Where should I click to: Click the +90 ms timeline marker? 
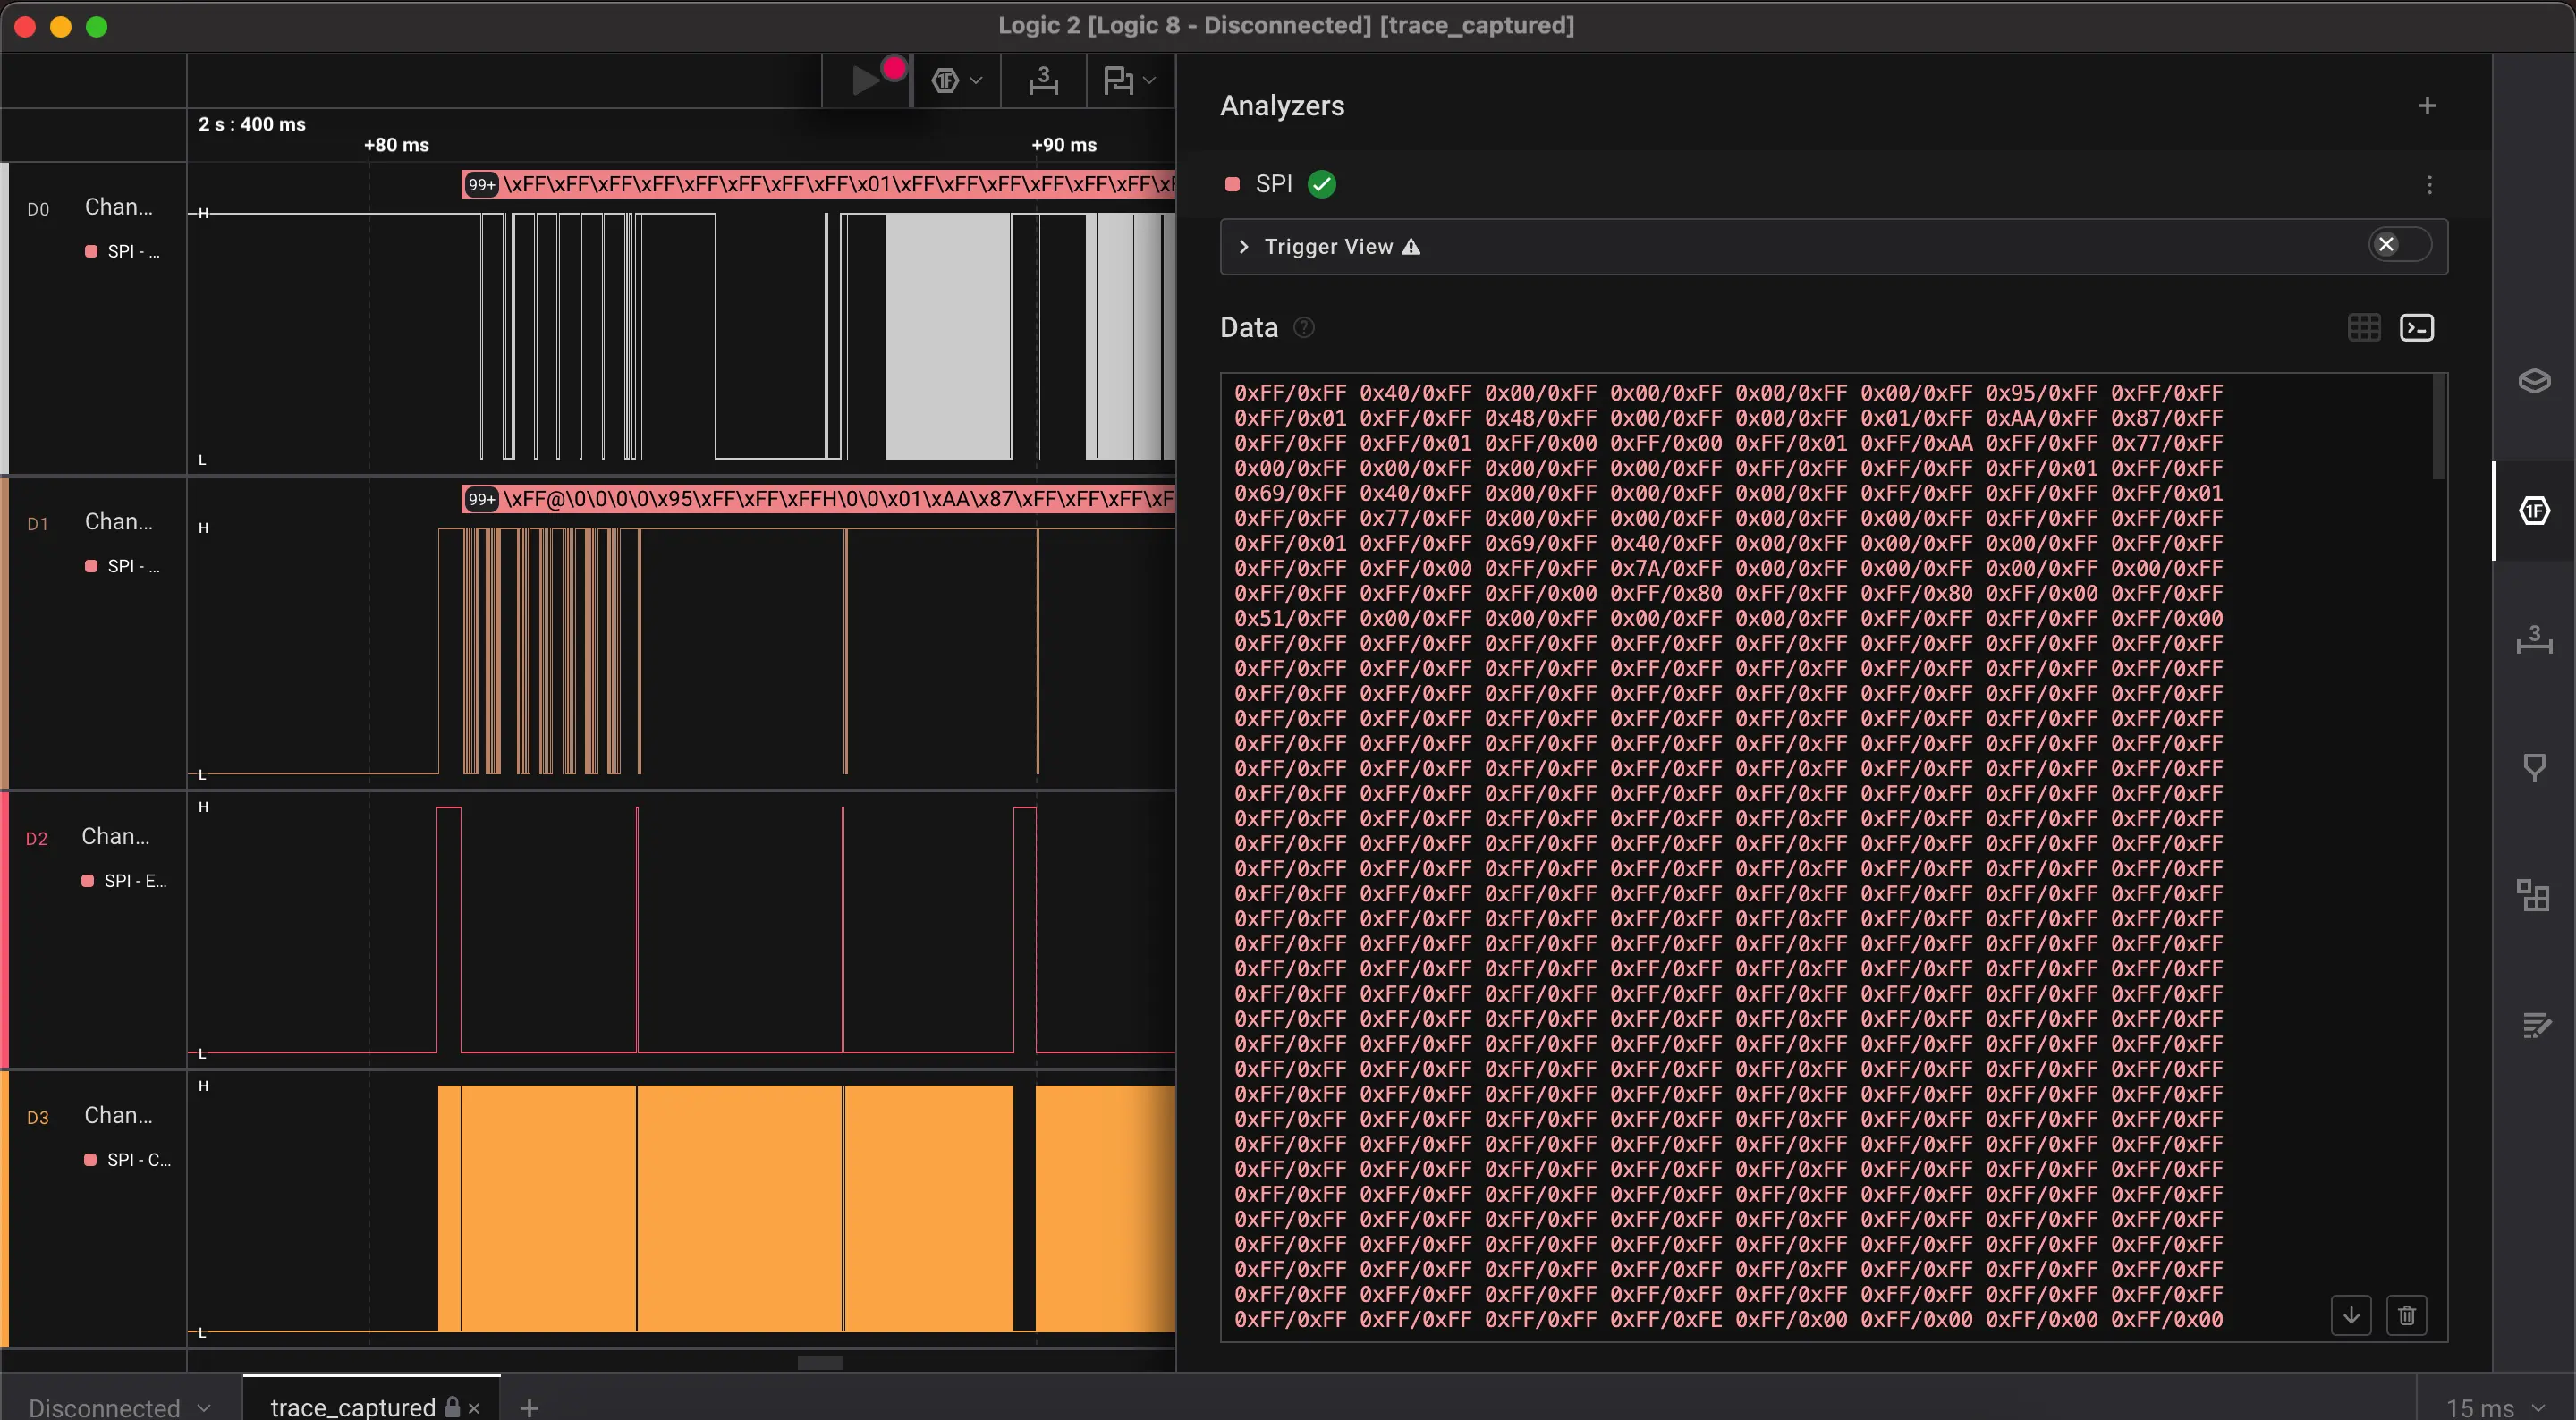tap(1064, 145)
